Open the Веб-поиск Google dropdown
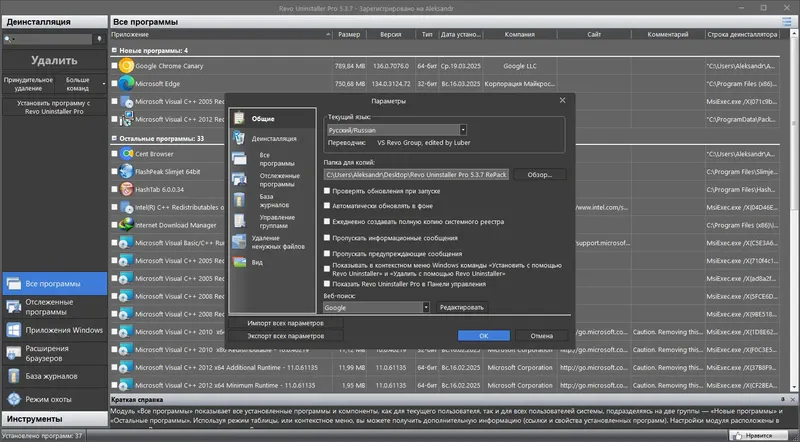Screen dimensions: 800x442 [426, 307]
